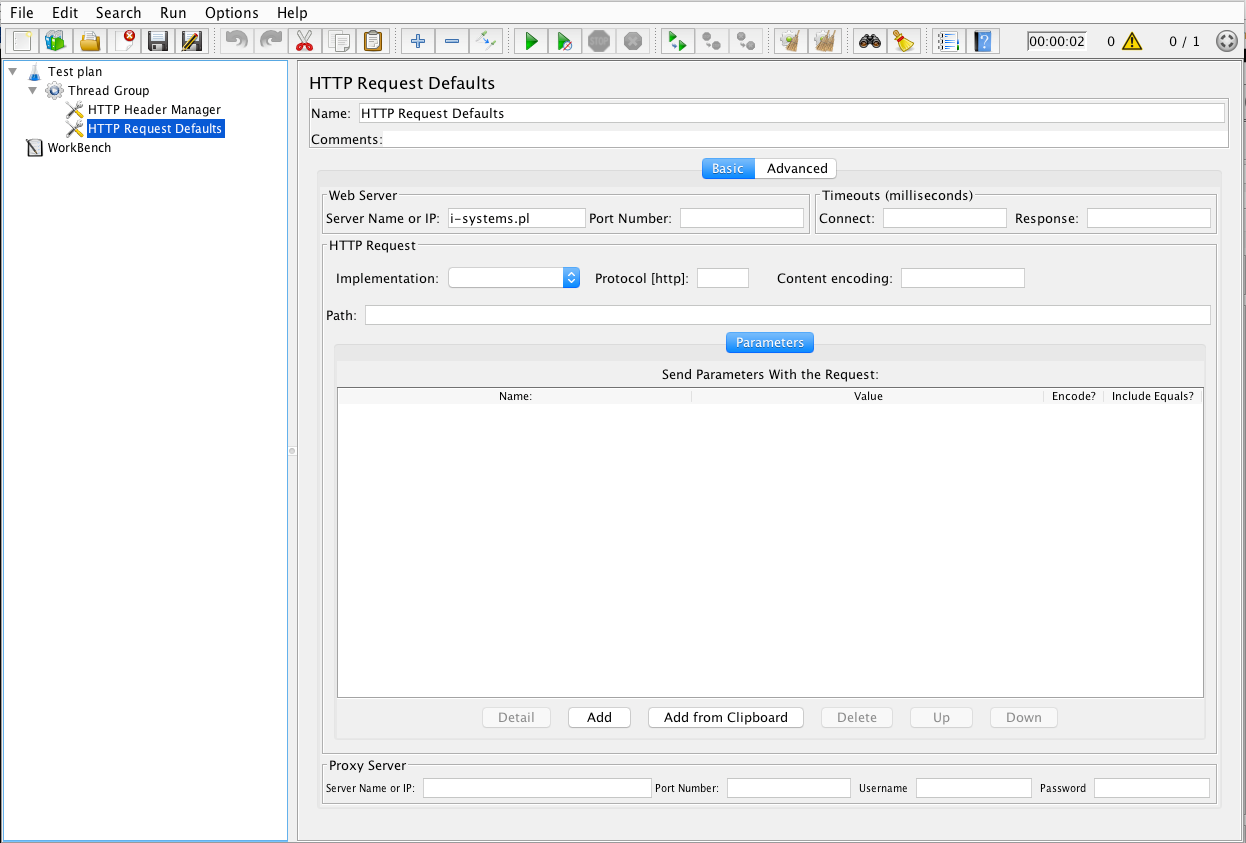This screenshot has height=843, width=1246.
Task: Click the Web Server Port Number field
Action: (741, 218)
